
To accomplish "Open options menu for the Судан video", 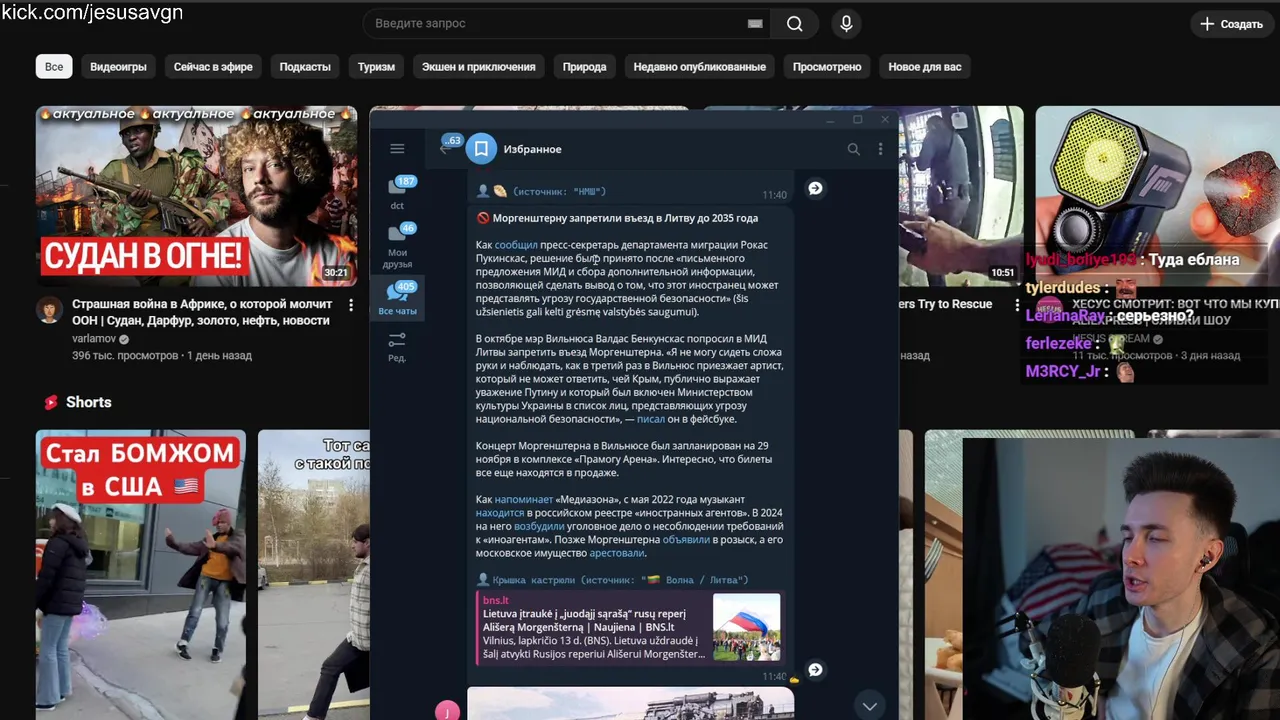I will click(351, 304).
